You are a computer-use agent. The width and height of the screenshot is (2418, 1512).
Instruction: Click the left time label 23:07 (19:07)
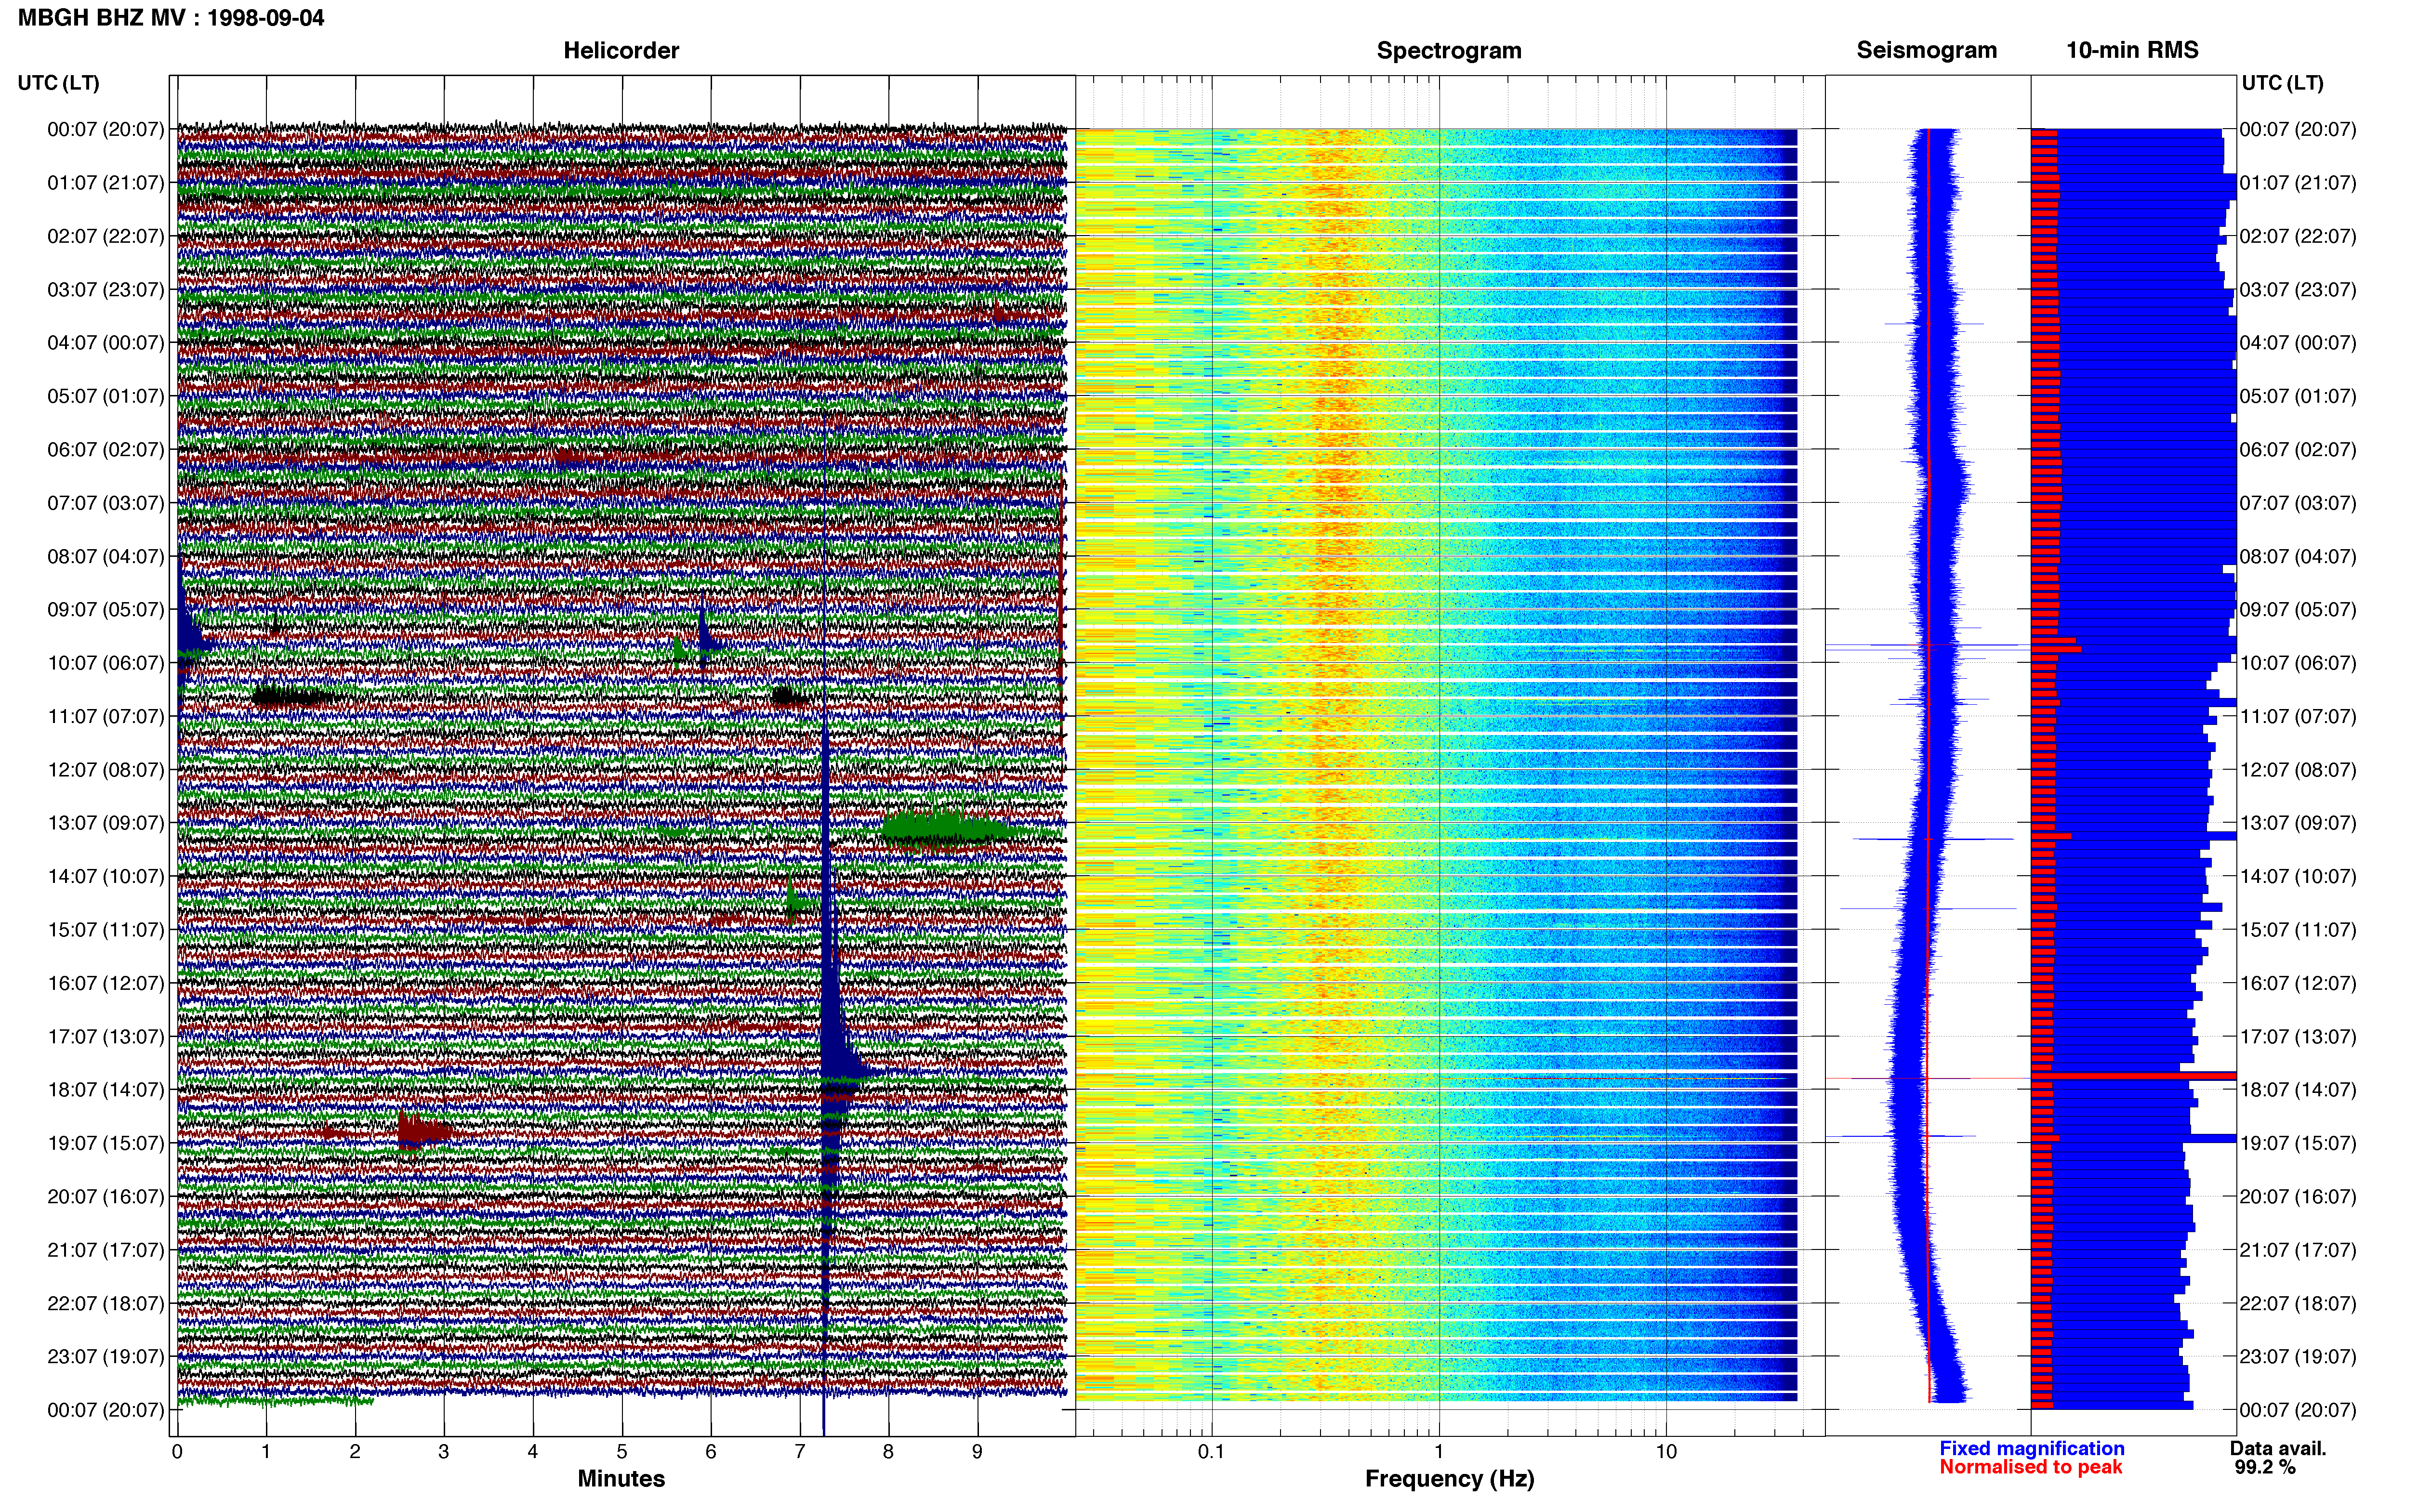pyautogui.click(x=106, y=1357)
